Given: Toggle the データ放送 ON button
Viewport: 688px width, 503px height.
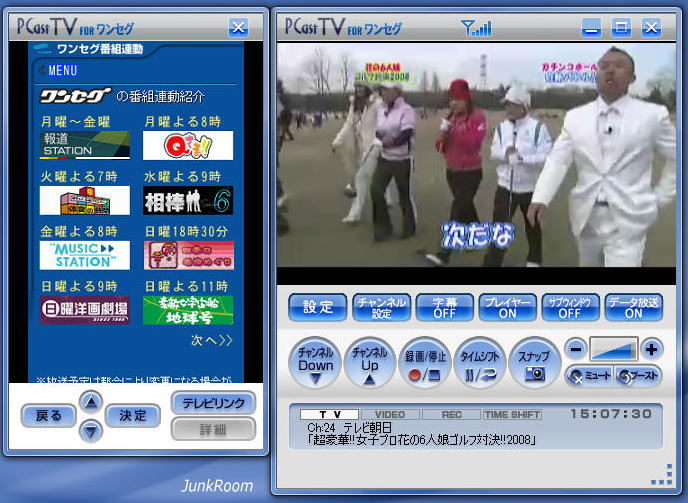Looking at the screenshot, I should [x=634, y=307].
